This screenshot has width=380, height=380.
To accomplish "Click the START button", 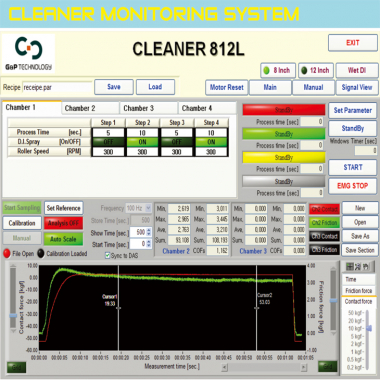I will coord(353,167).
